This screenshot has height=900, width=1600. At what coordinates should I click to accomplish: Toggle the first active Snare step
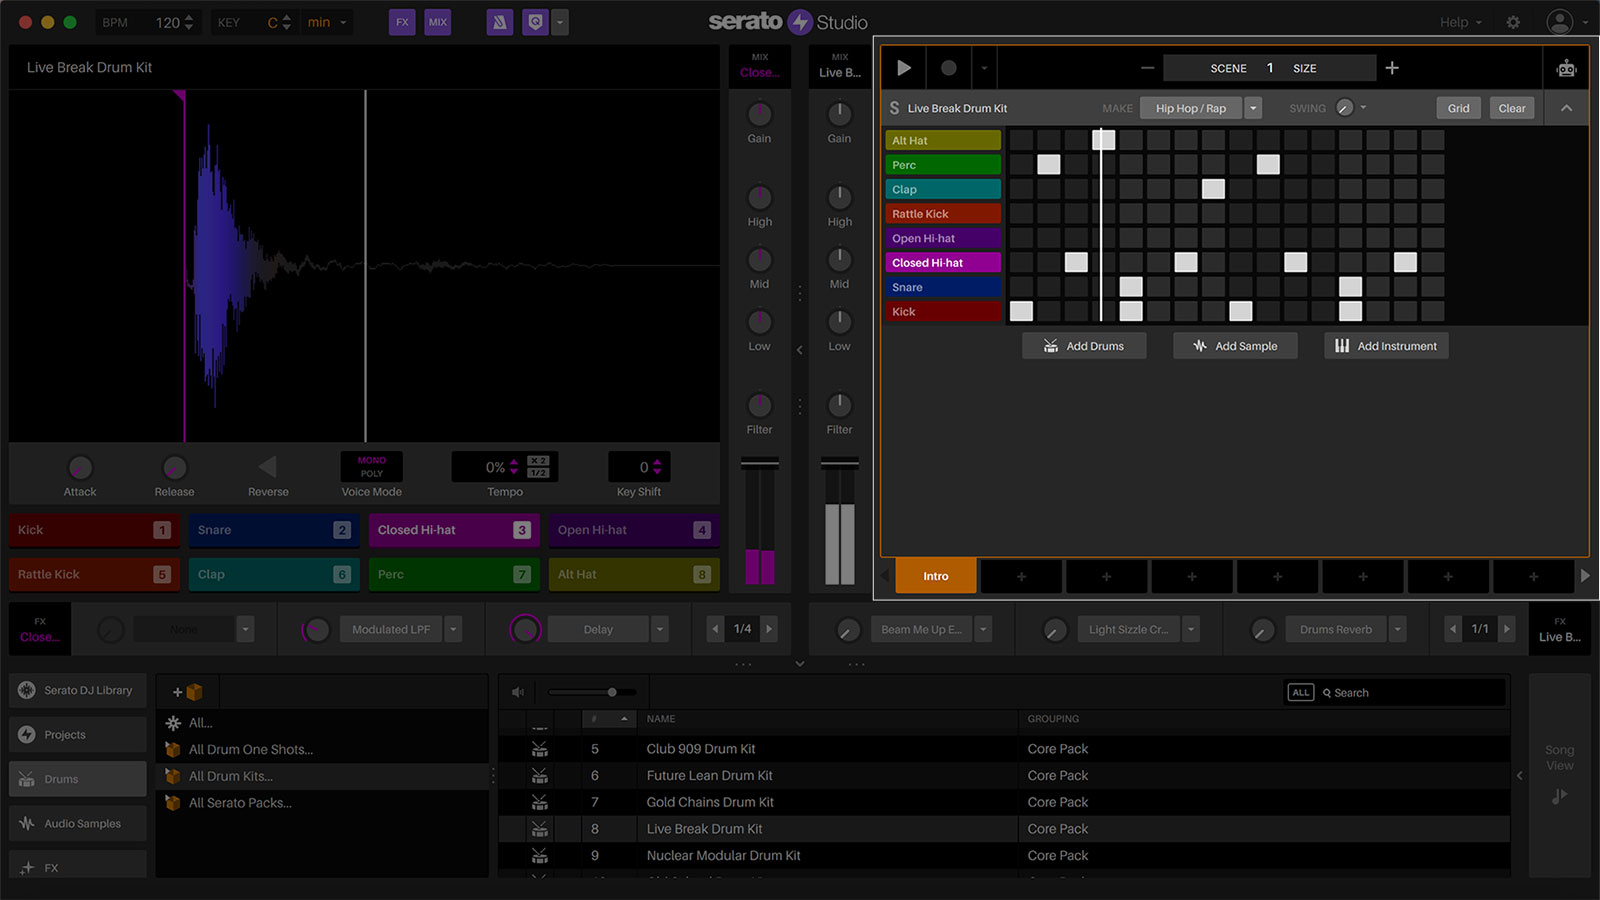click(1131, 287)
